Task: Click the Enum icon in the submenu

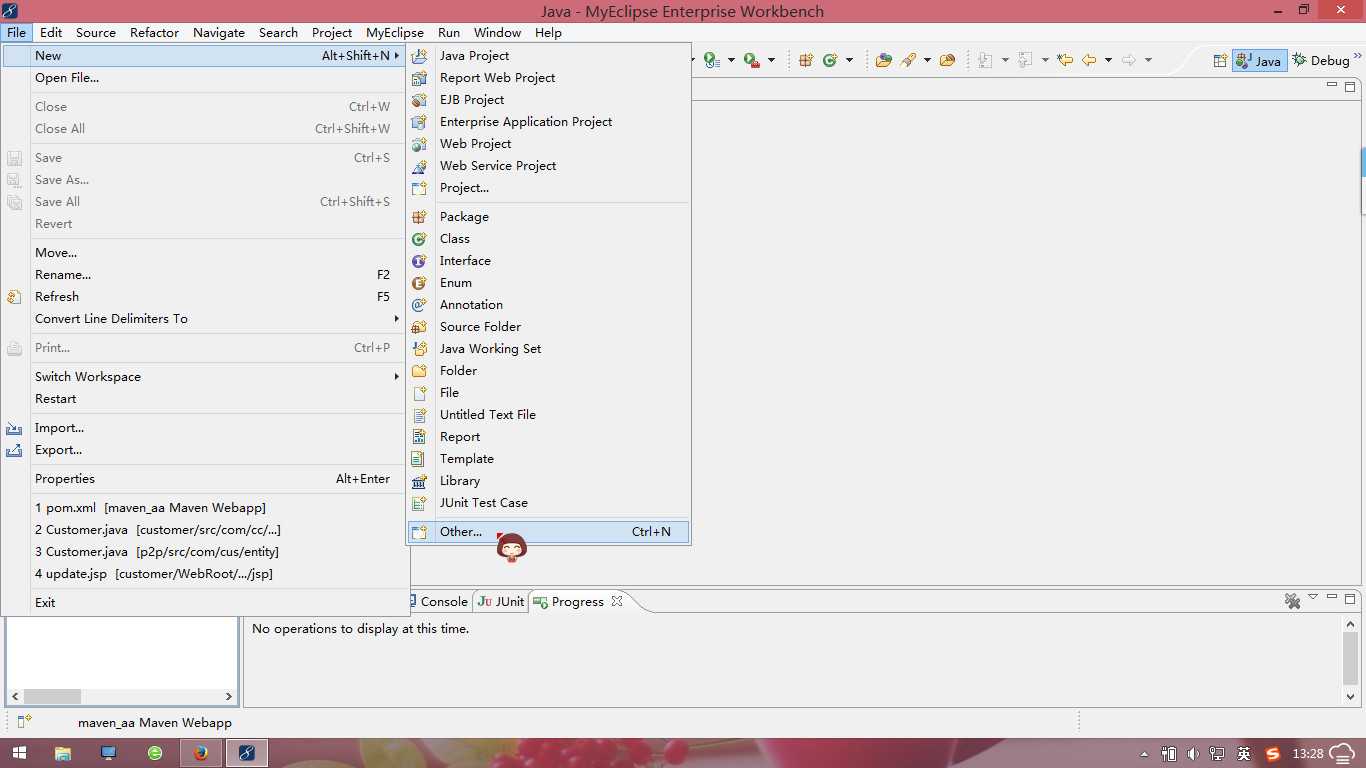Action: point(420,283)
